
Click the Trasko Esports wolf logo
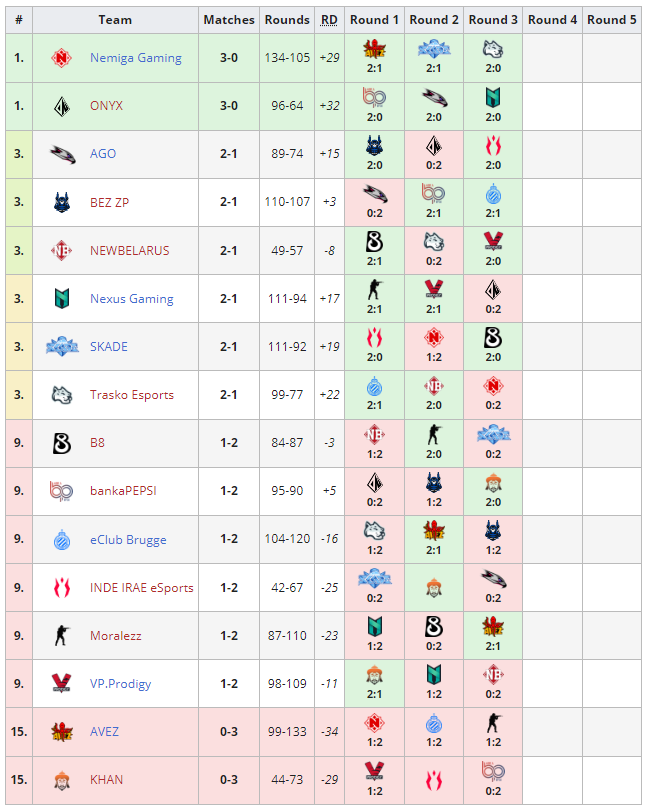click(x=62, y=394)
